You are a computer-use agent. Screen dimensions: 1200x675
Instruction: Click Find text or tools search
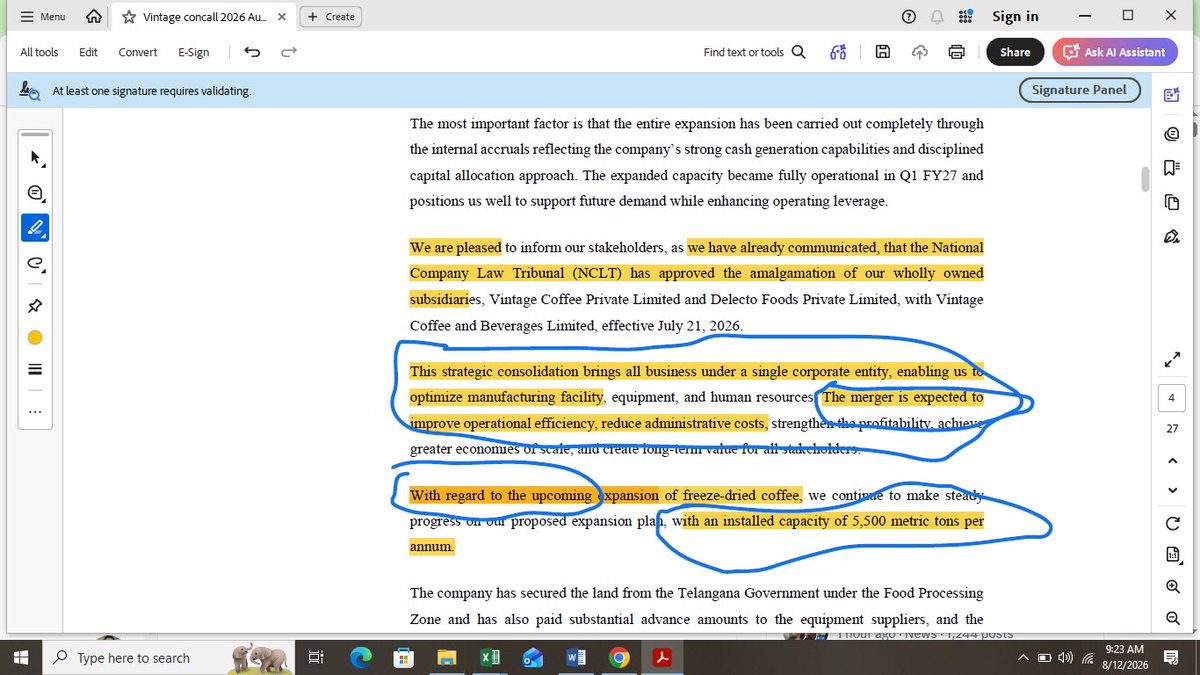754,52
